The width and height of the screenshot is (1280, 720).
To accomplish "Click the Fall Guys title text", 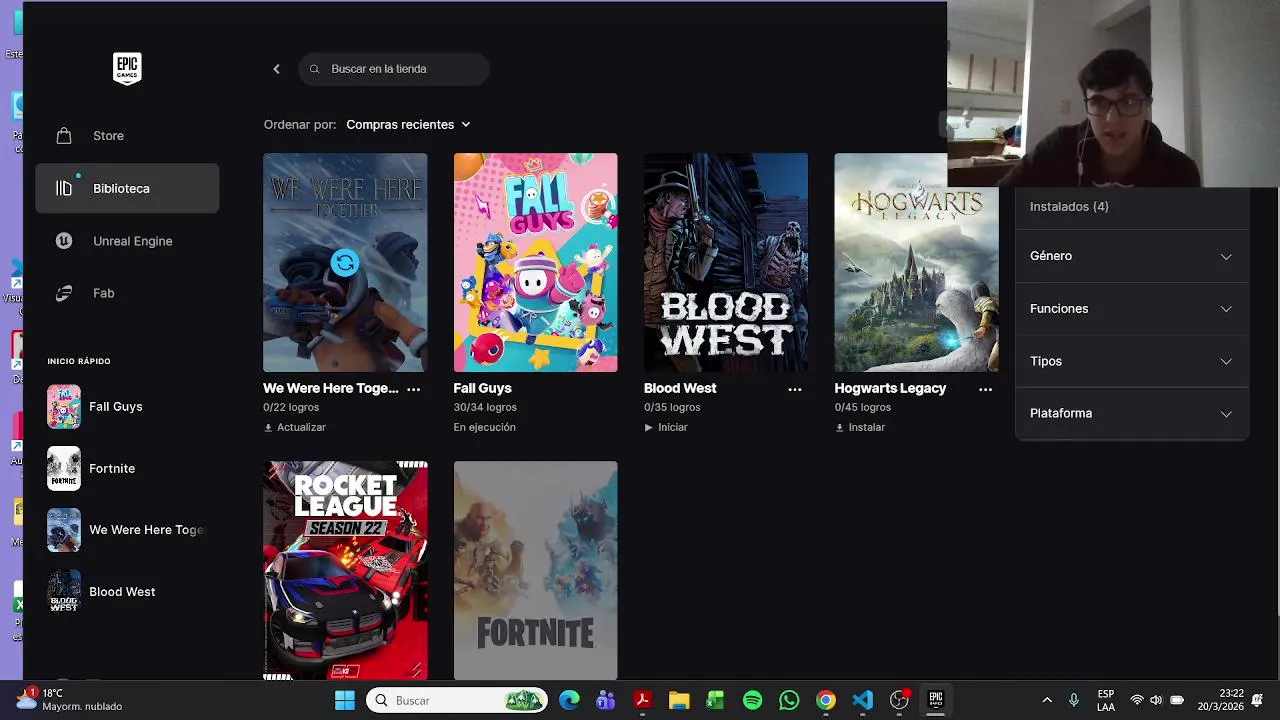I will 483,388.
